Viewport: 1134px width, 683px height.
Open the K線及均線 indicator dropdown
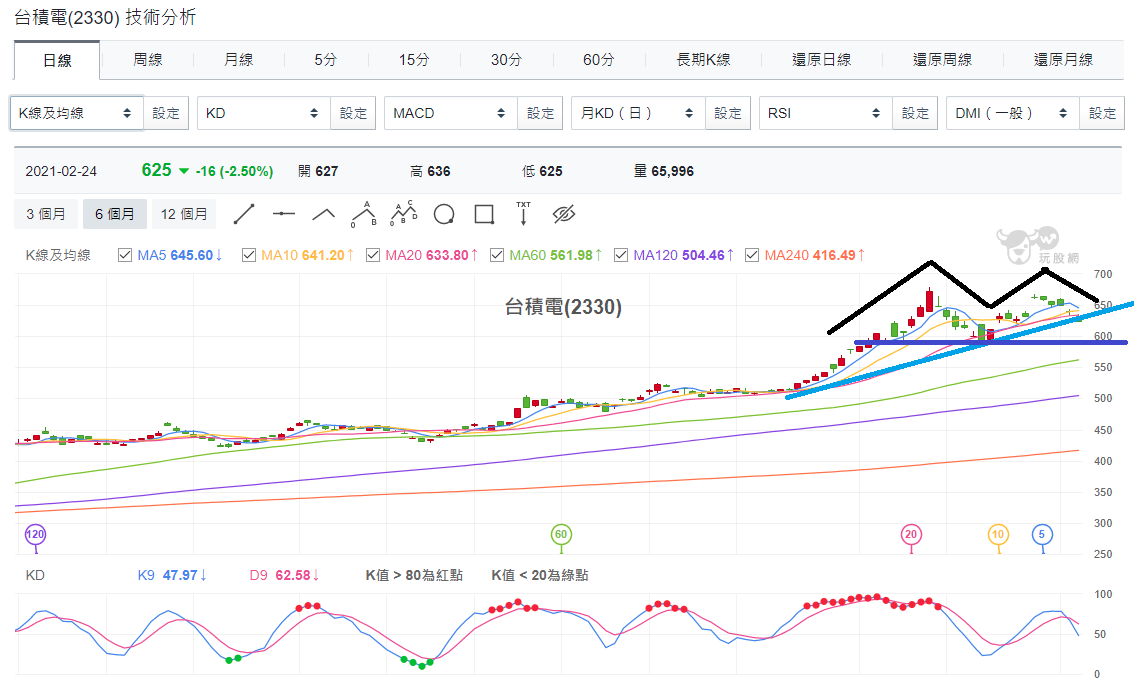click(x=76, y=113)
